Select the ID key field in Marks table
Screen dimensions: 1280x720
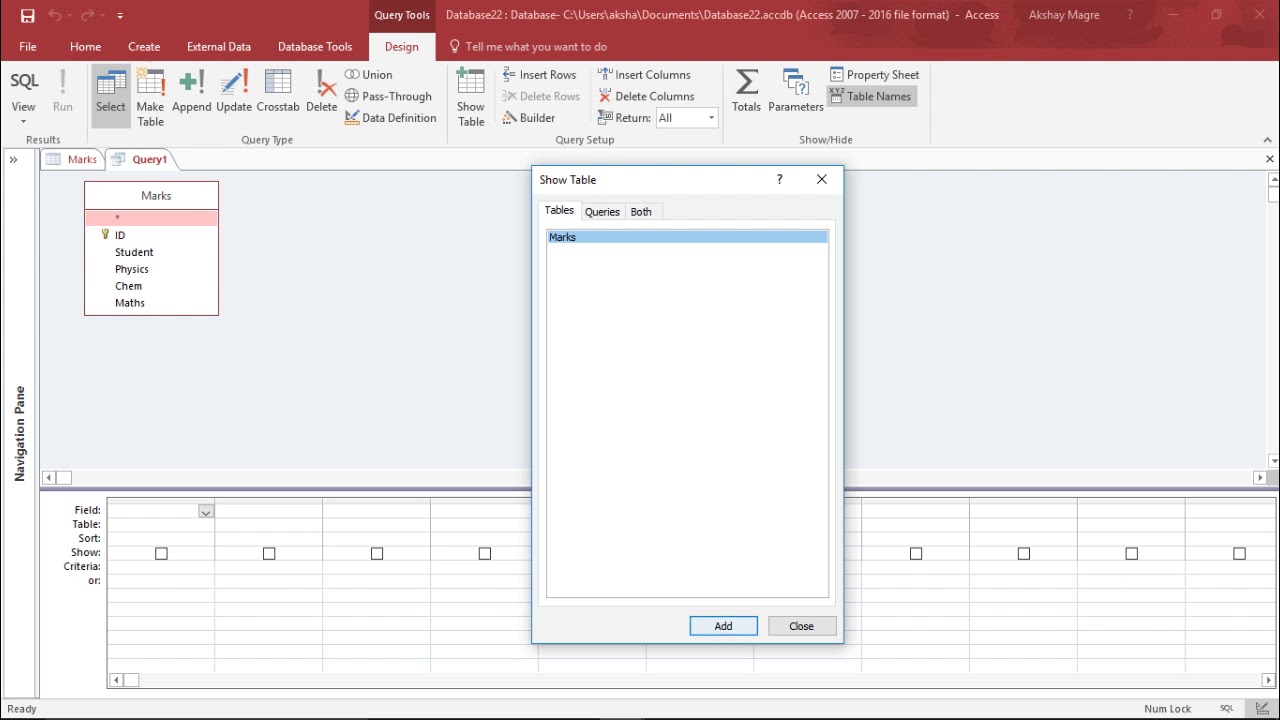[x=120, y=236]
